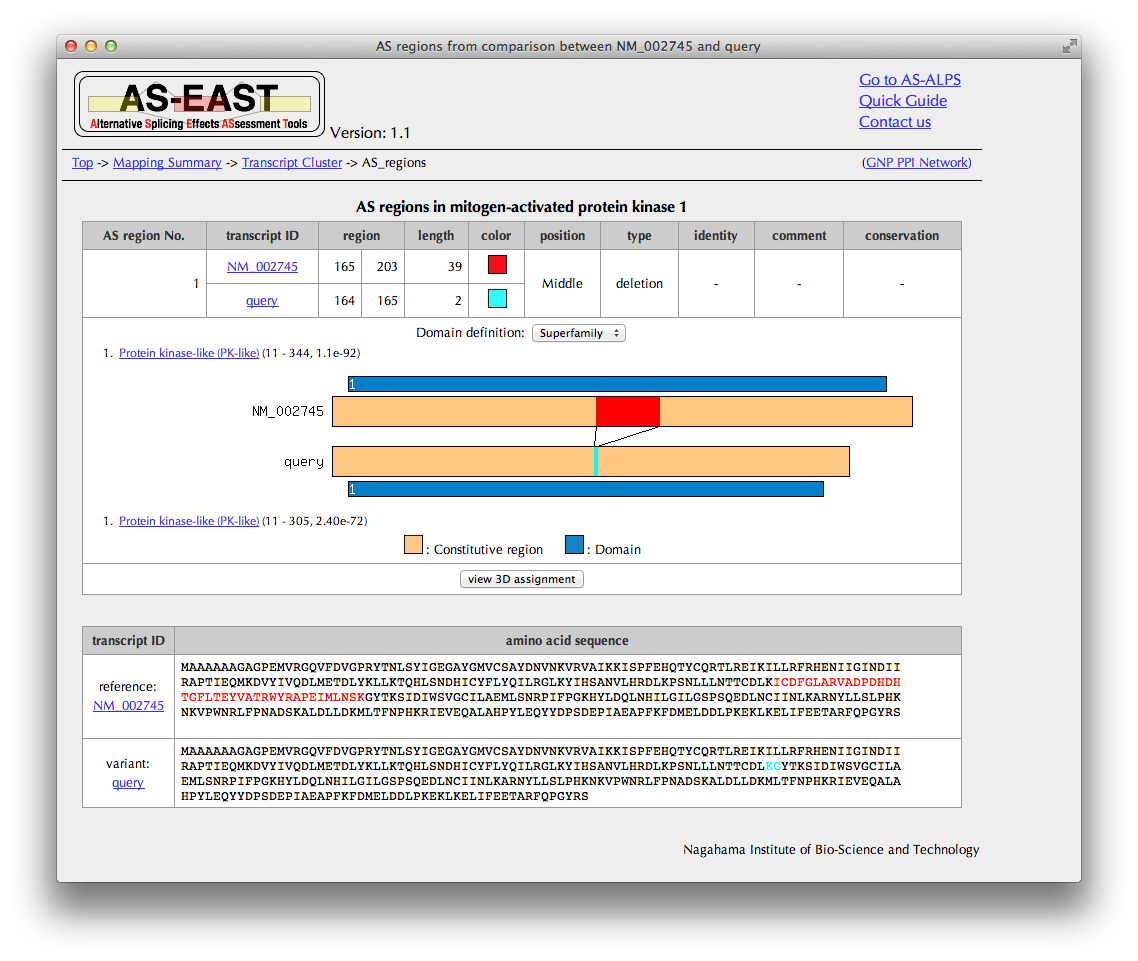
Task: Click the query link in AS region table
Action: [262, 301]
